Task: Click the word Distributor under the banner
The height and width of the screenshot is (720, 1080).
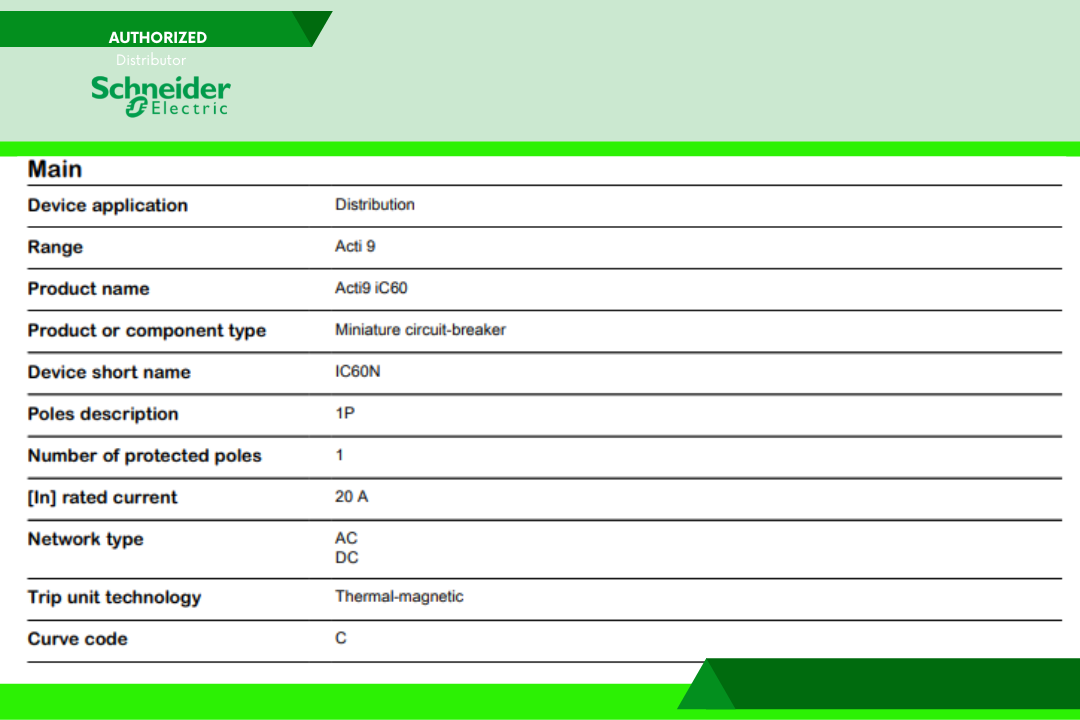Action: (151, 60)
